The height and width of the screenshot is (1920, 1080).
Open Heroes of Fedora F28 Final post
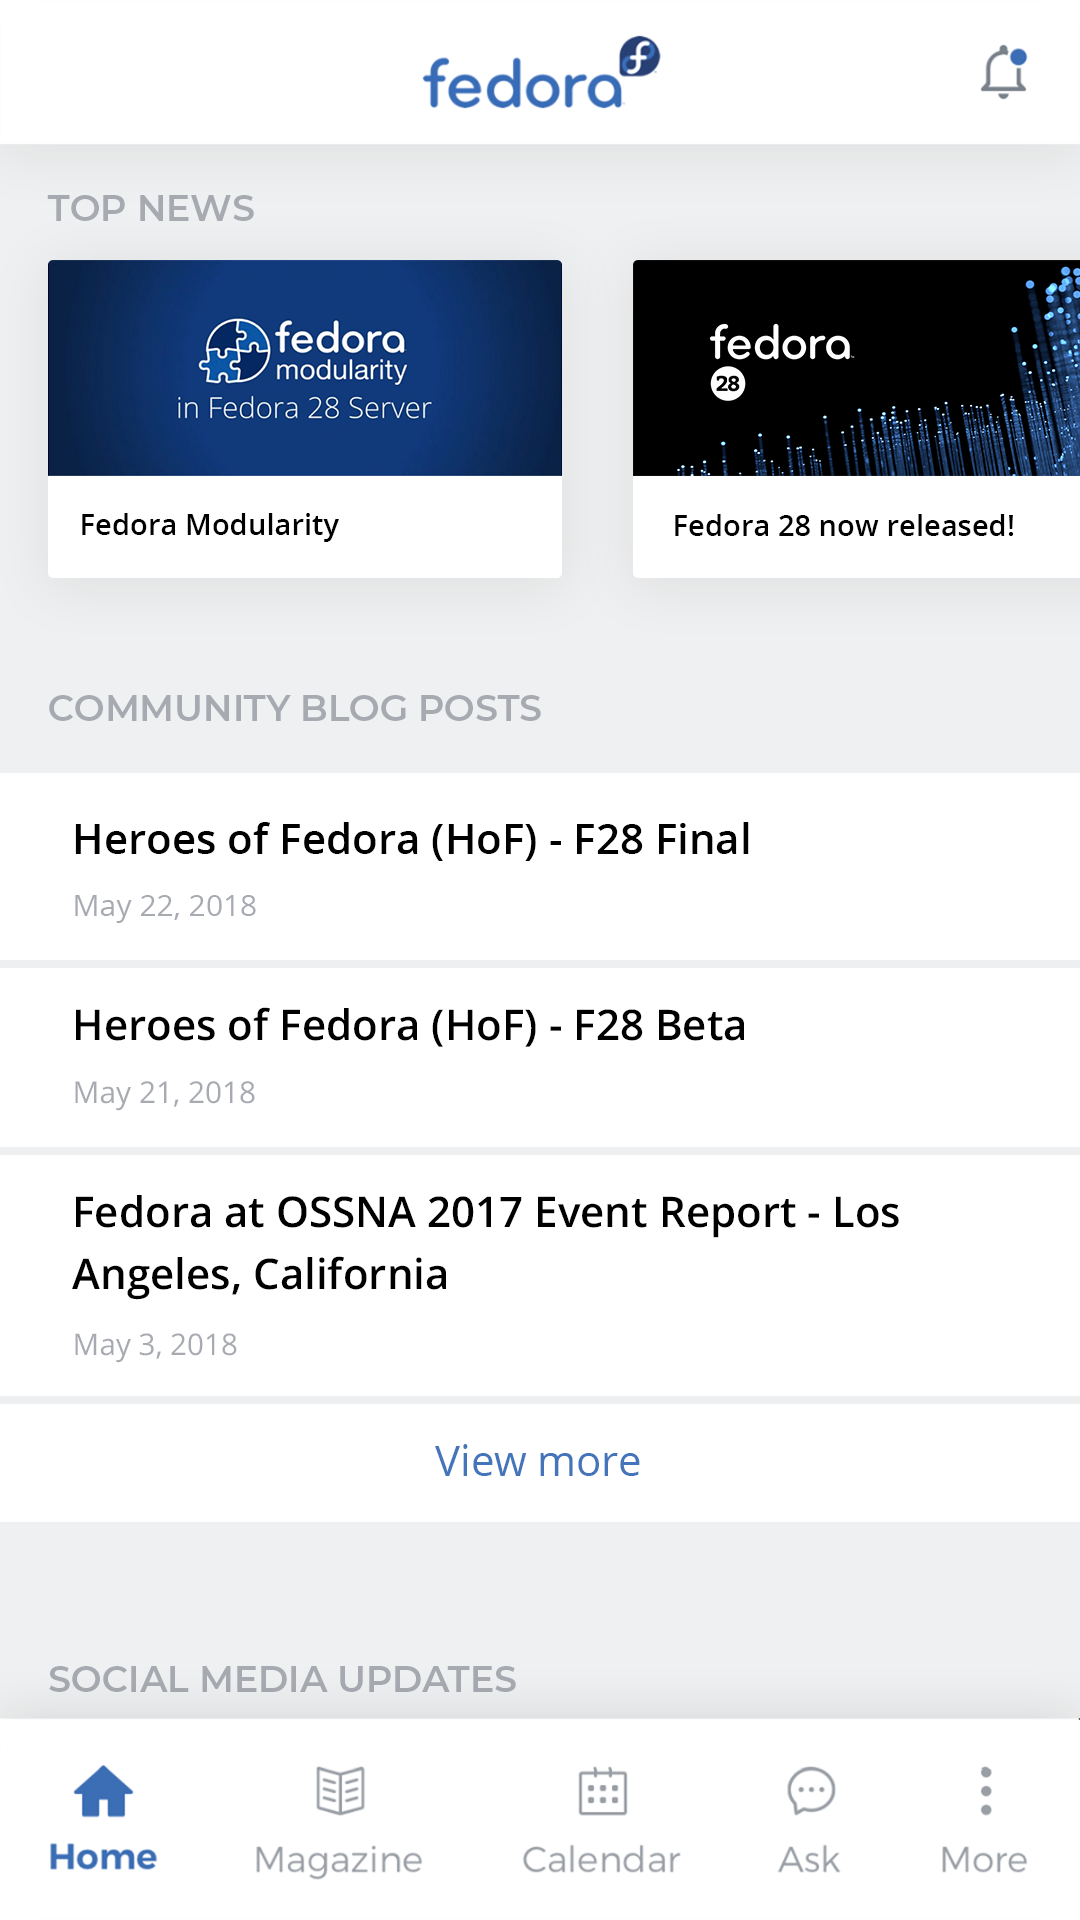point(540,867)
